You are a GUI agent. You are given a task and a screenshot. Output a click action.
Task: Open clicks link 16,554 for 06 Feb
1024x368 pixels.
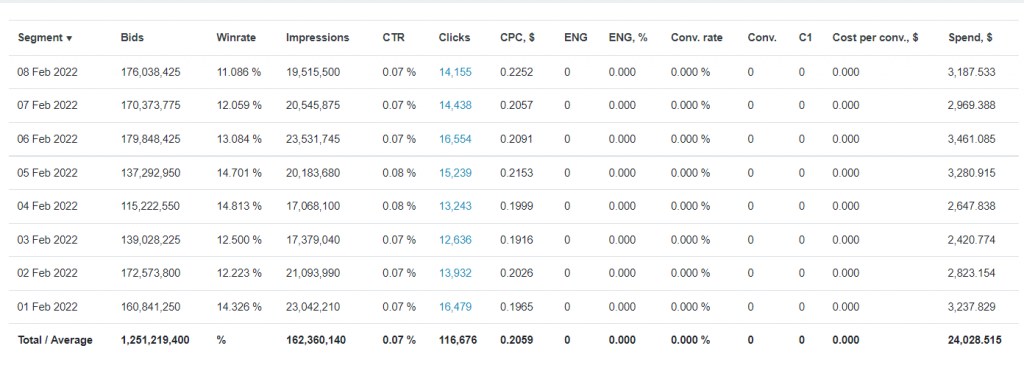[455, 139]
